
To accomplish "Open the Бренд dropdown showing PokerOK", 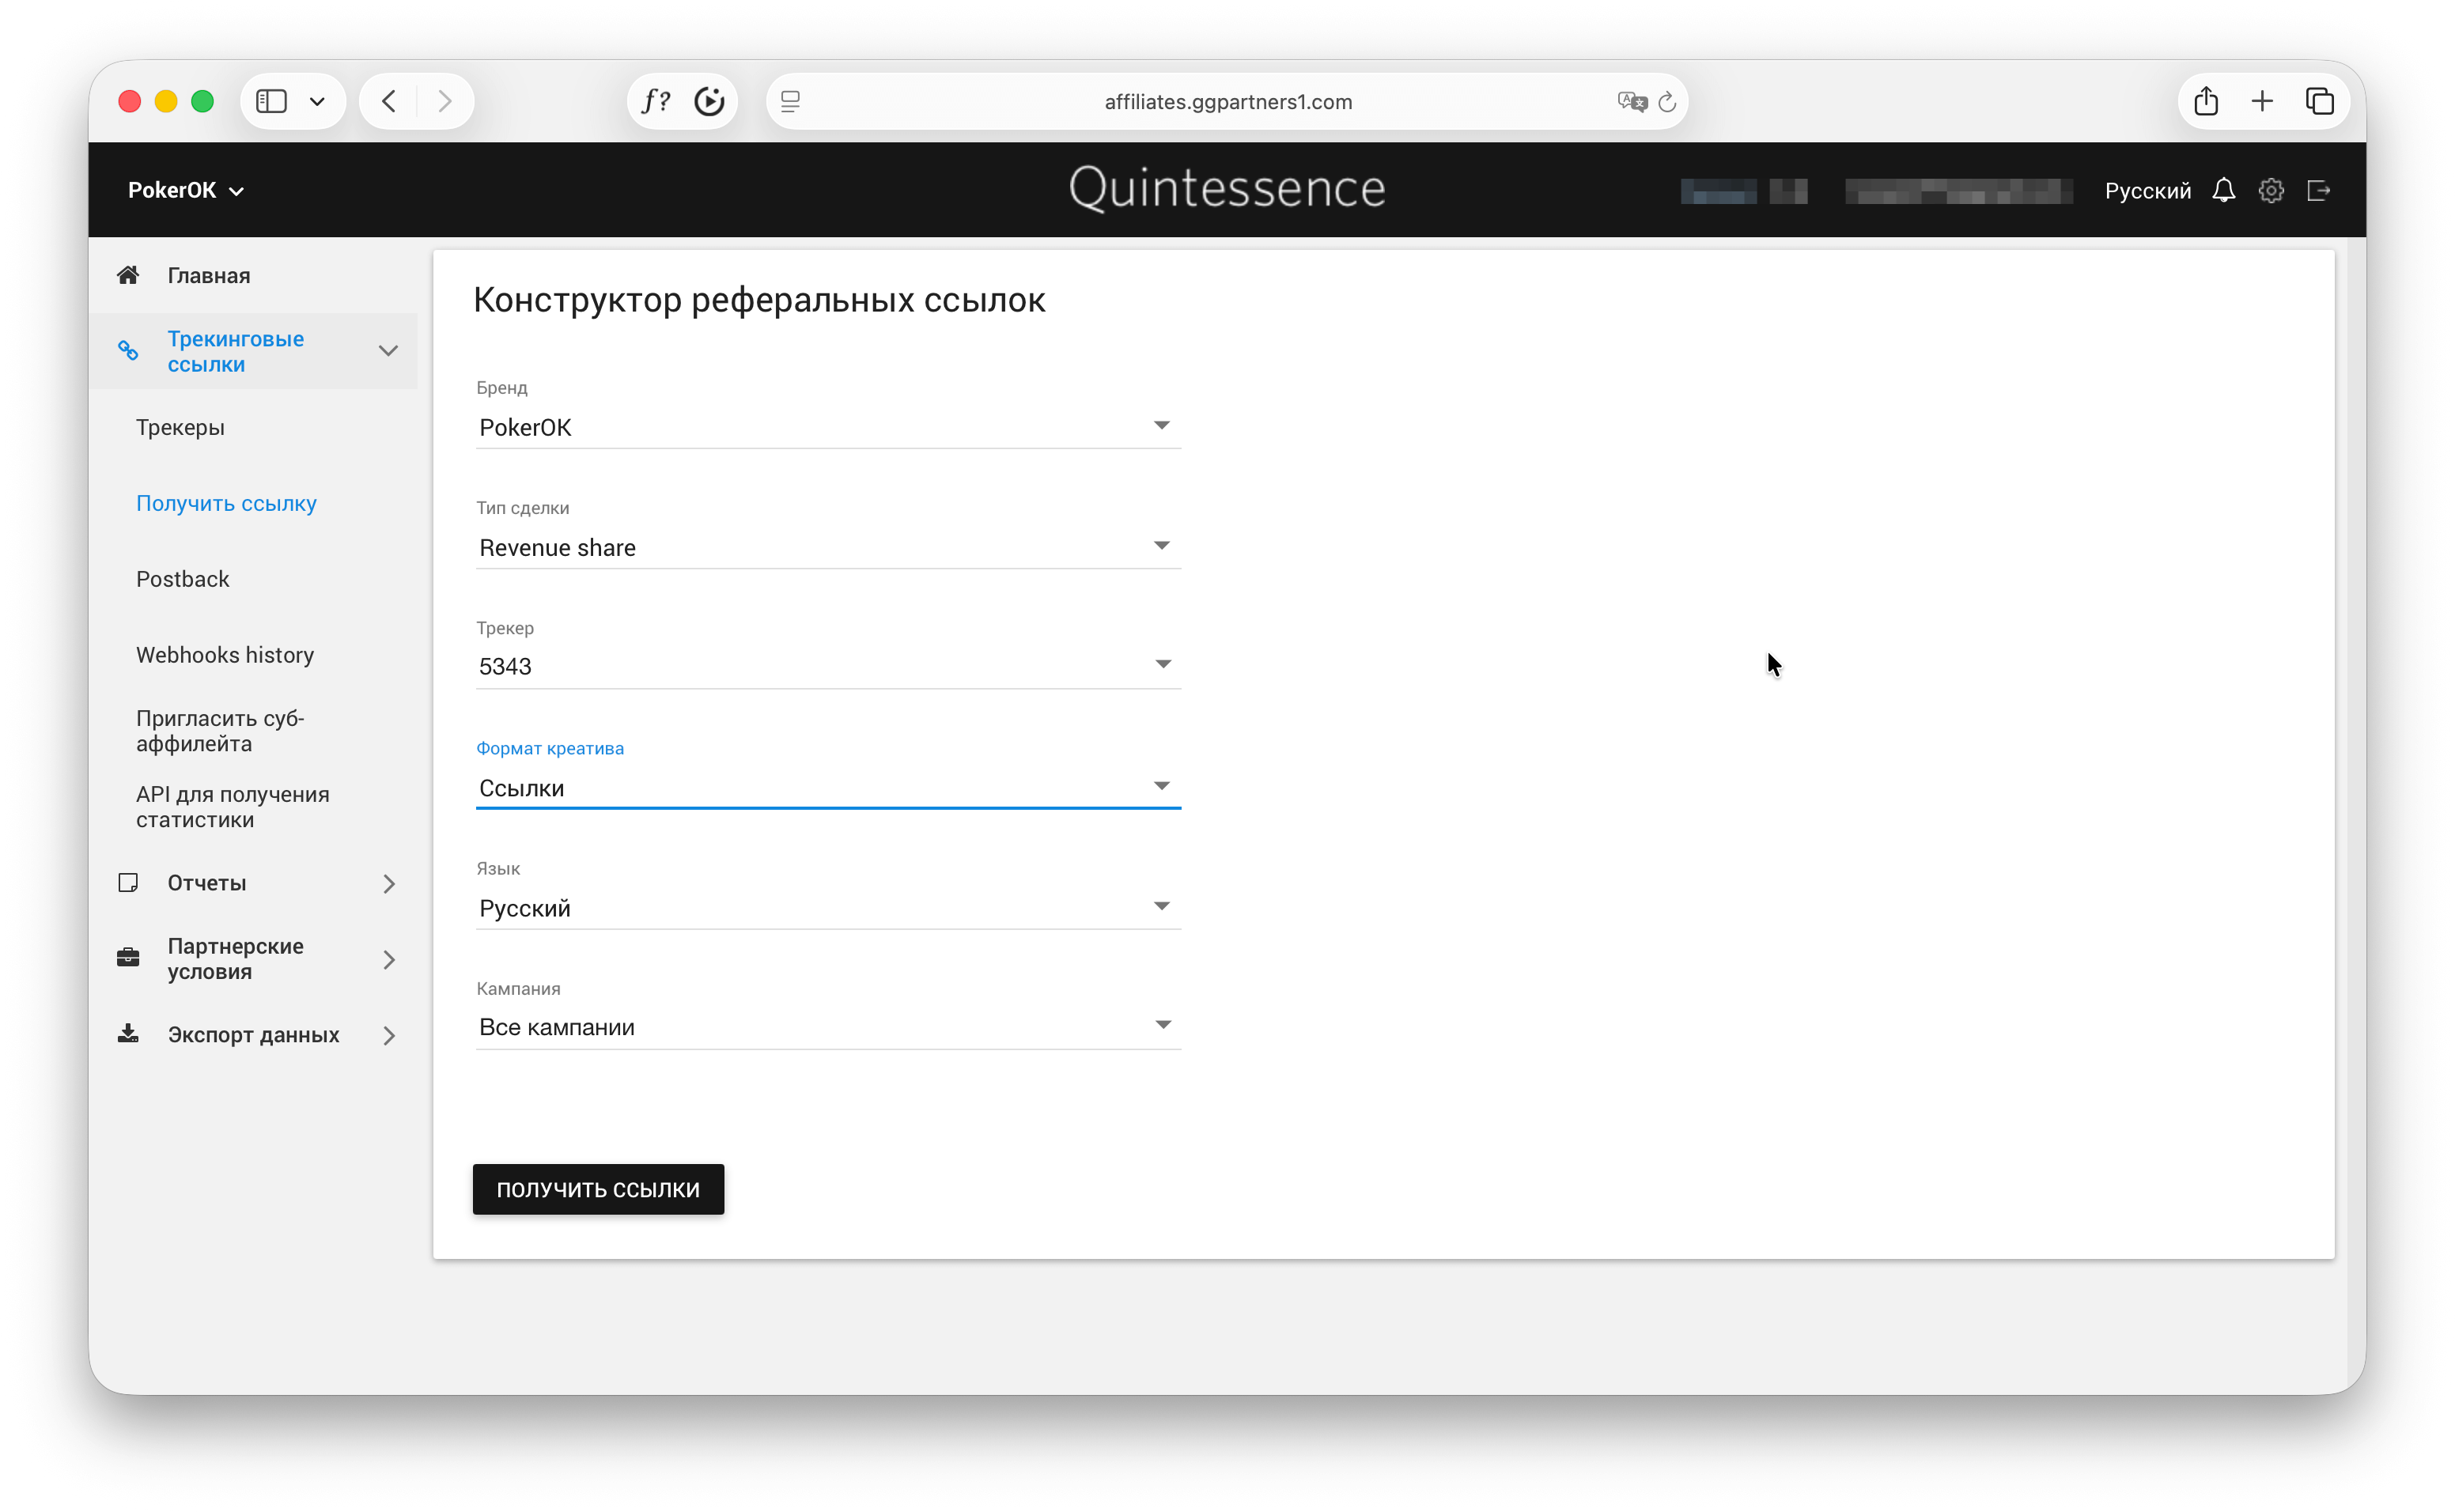I will pyautogui.click(x=827, y=427).
